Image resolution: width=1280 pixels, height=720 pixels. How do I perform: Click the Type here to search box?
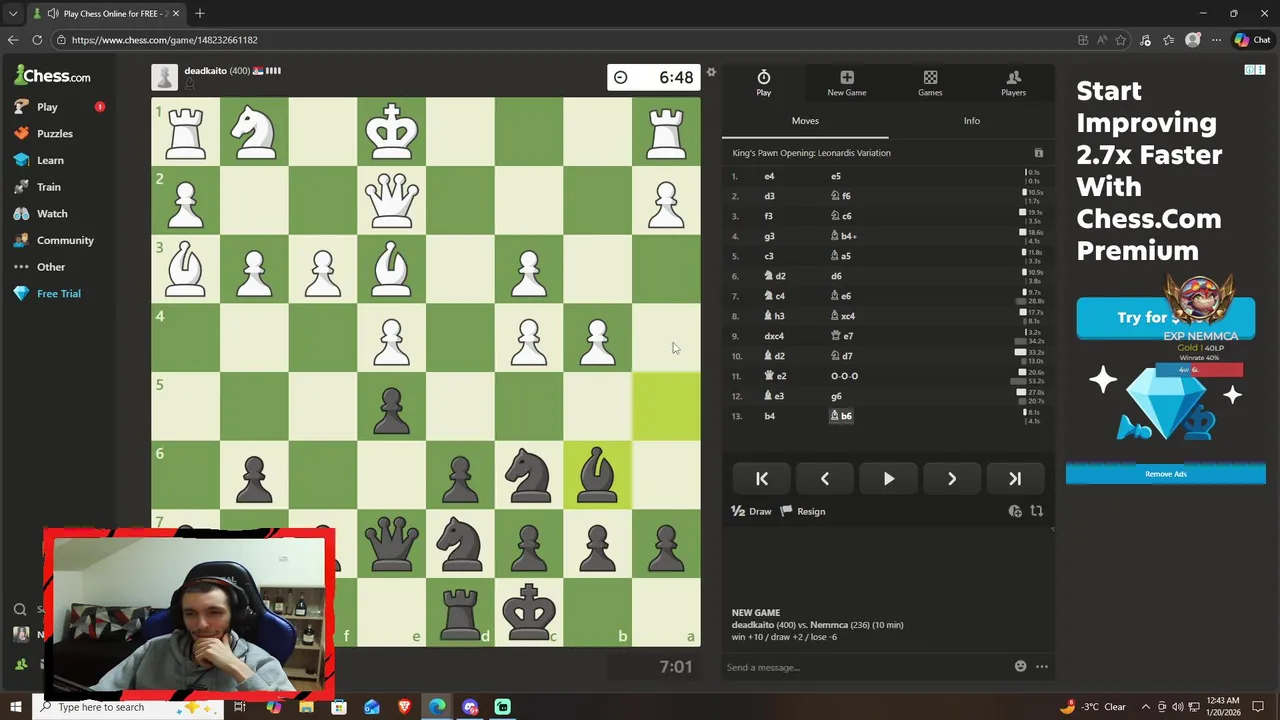(x=130, y=707)
